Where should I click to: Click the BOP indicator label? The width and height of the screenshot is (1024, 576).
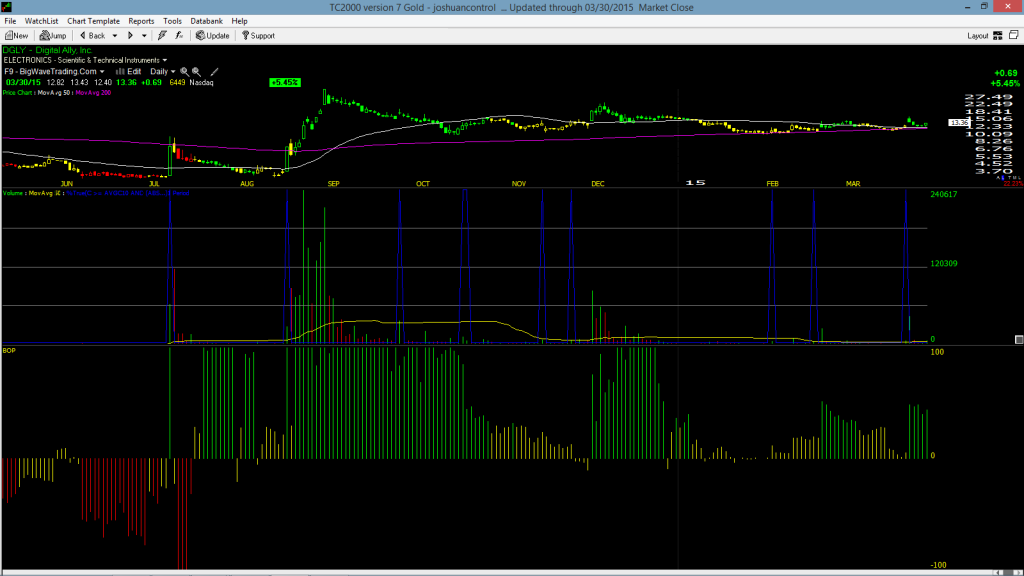(8, 351)
